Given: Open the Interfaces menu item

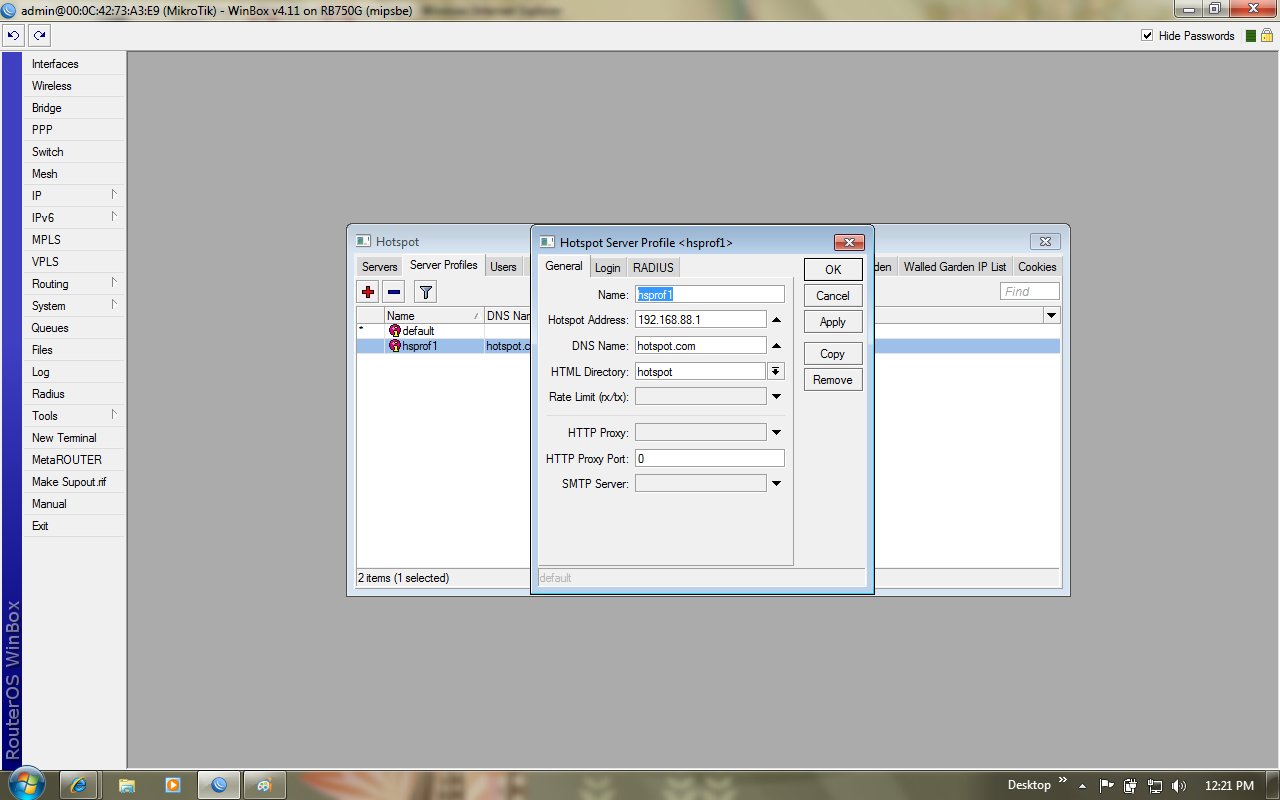Looking at the screenshot, I should point(75,64).
